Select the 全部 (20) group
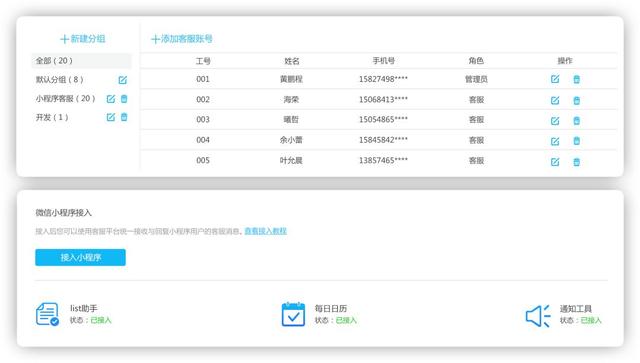 81,61
